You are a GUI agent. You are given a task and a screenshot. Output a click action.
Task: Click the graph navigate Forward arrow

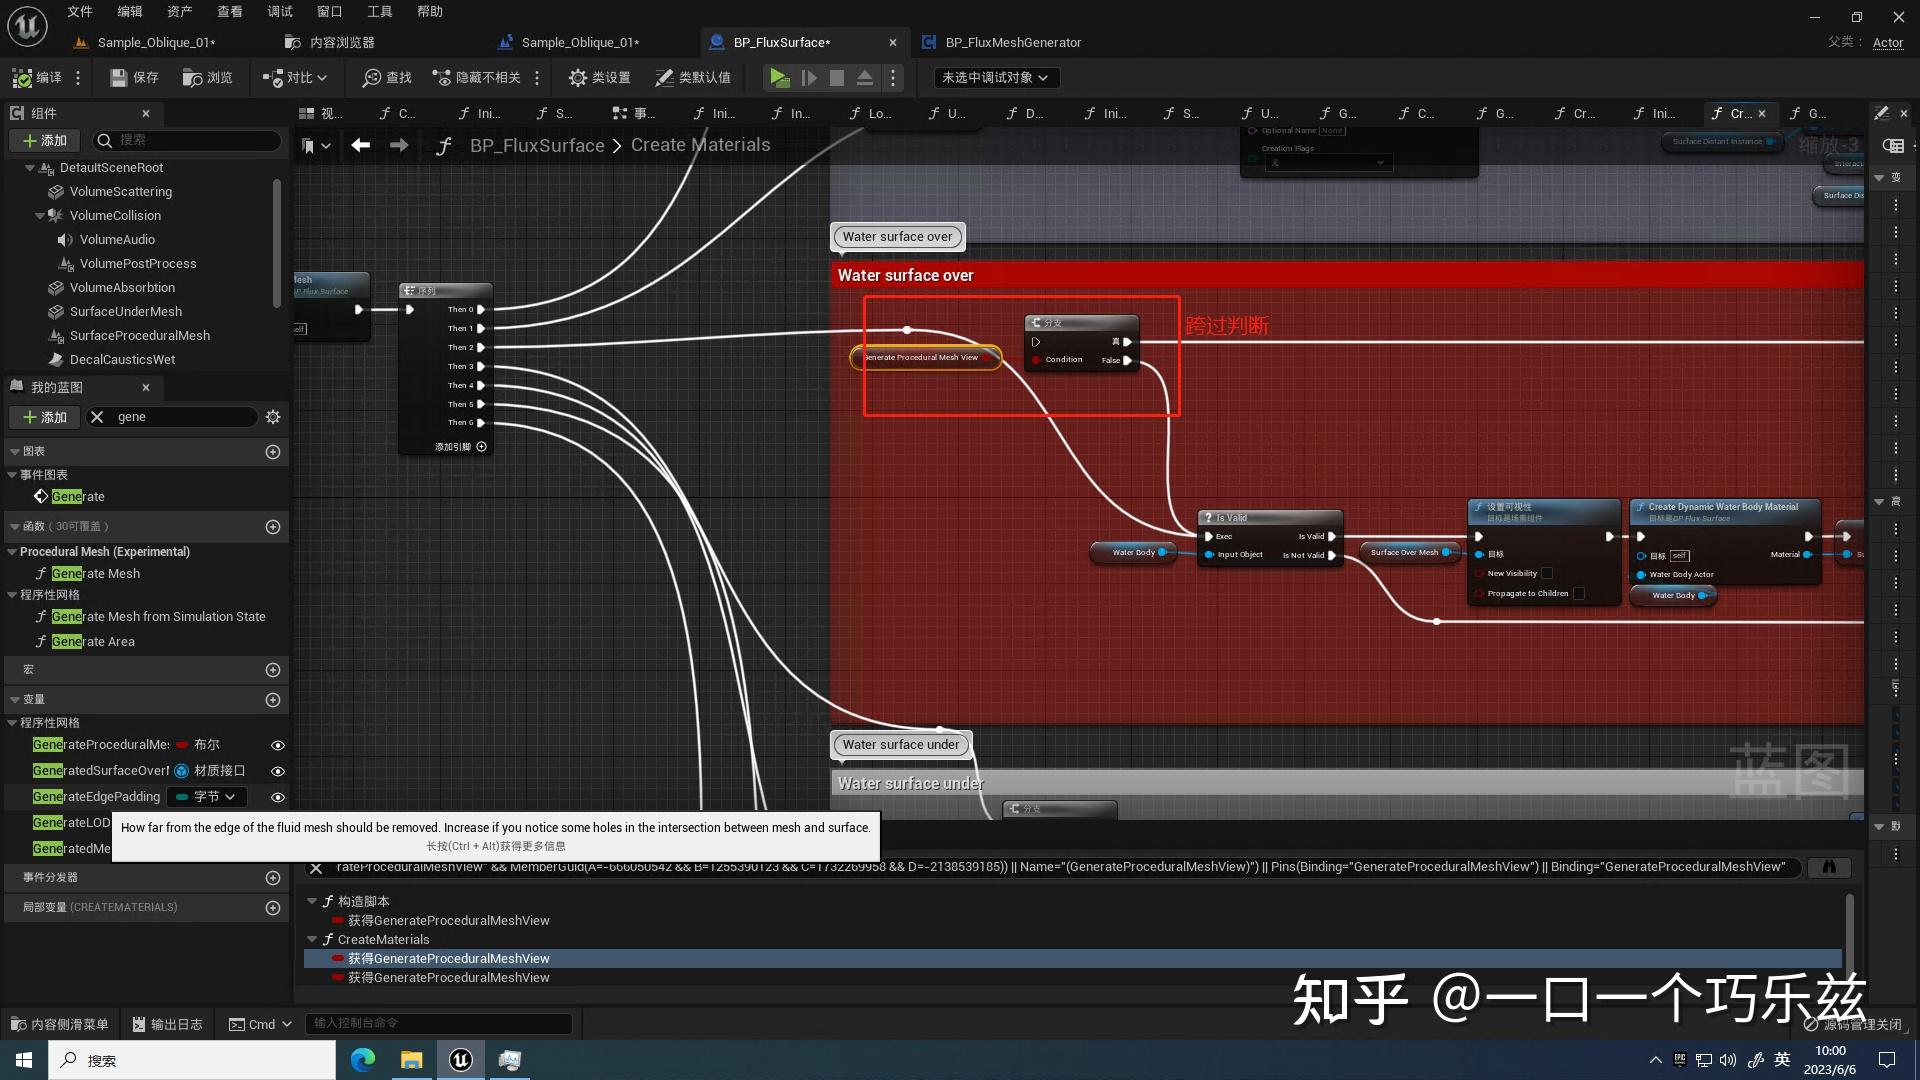coord(399,145)
